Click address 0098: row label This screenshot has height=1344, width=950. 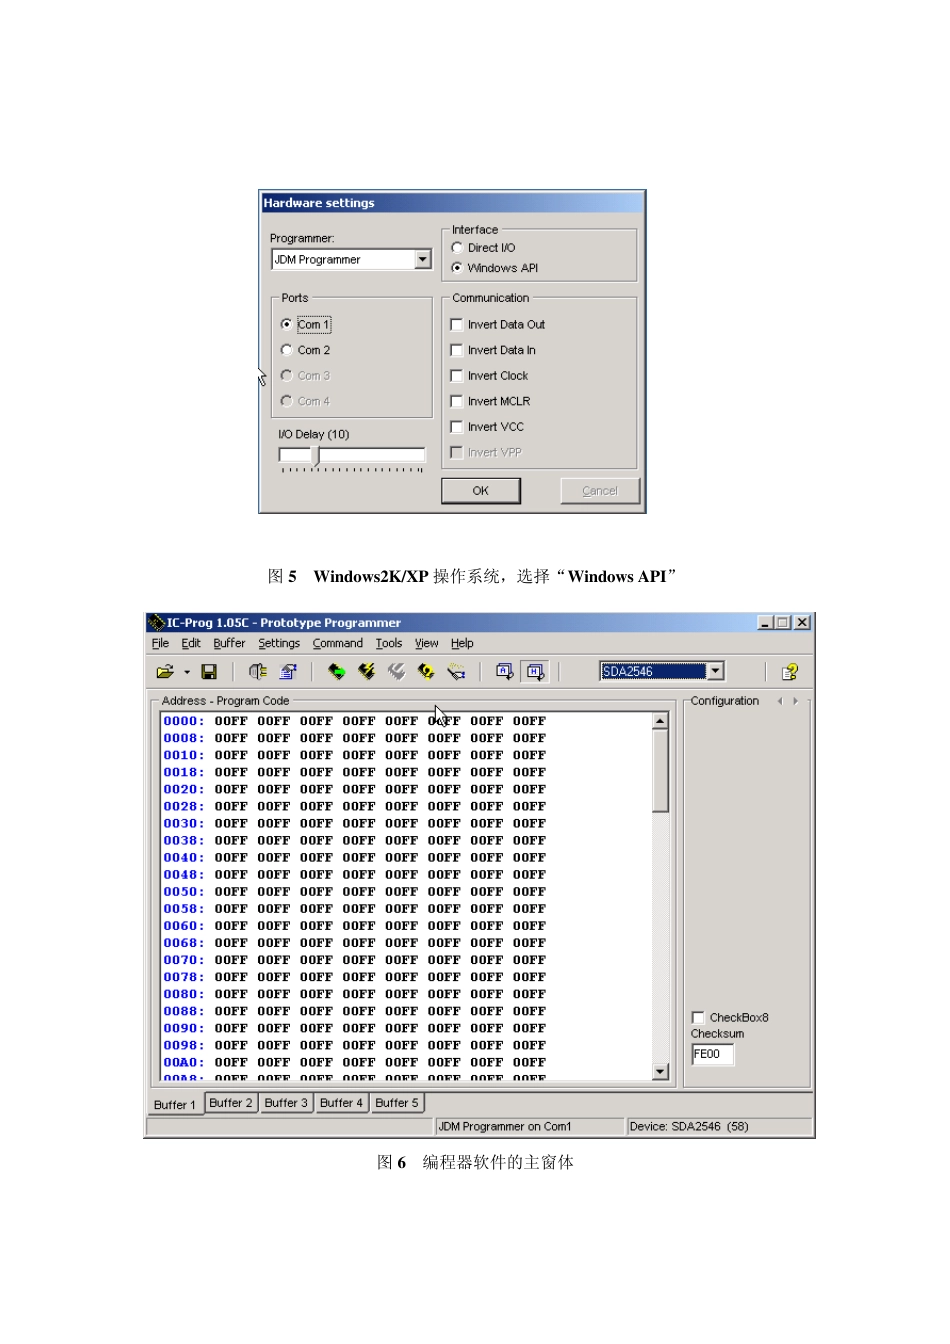(x=184, y=1046)
